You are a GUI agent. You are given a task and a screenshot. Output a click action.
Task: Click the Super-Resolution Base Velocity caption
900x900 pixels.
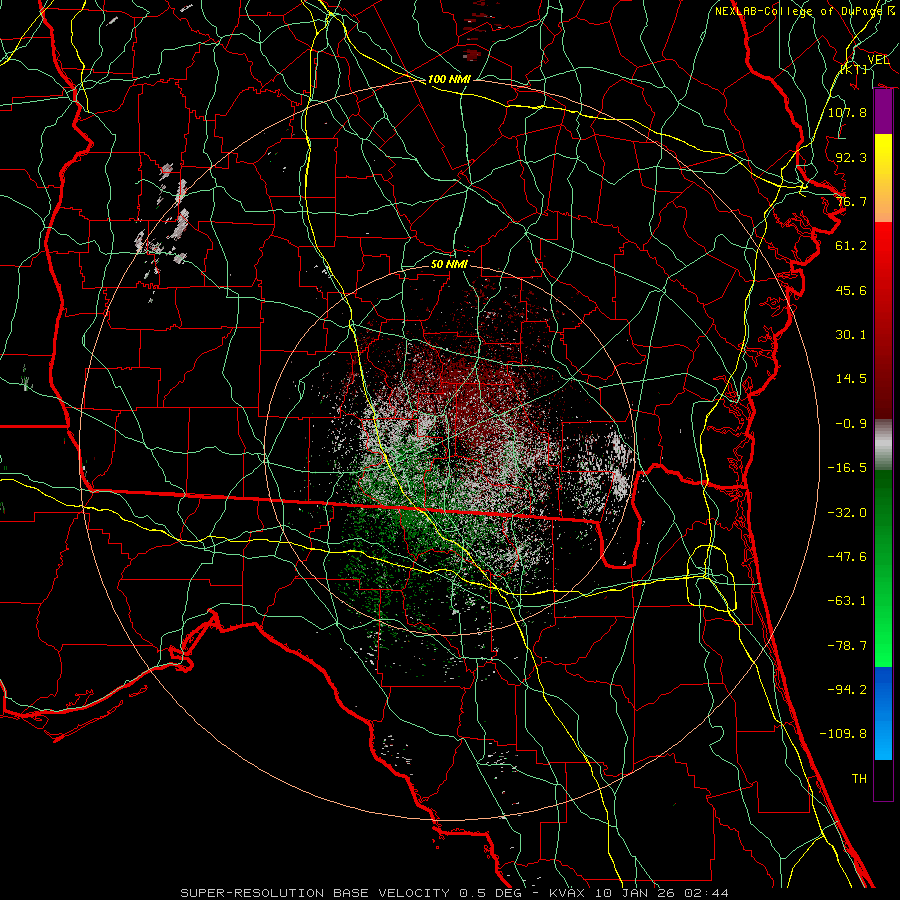(455, 893)
